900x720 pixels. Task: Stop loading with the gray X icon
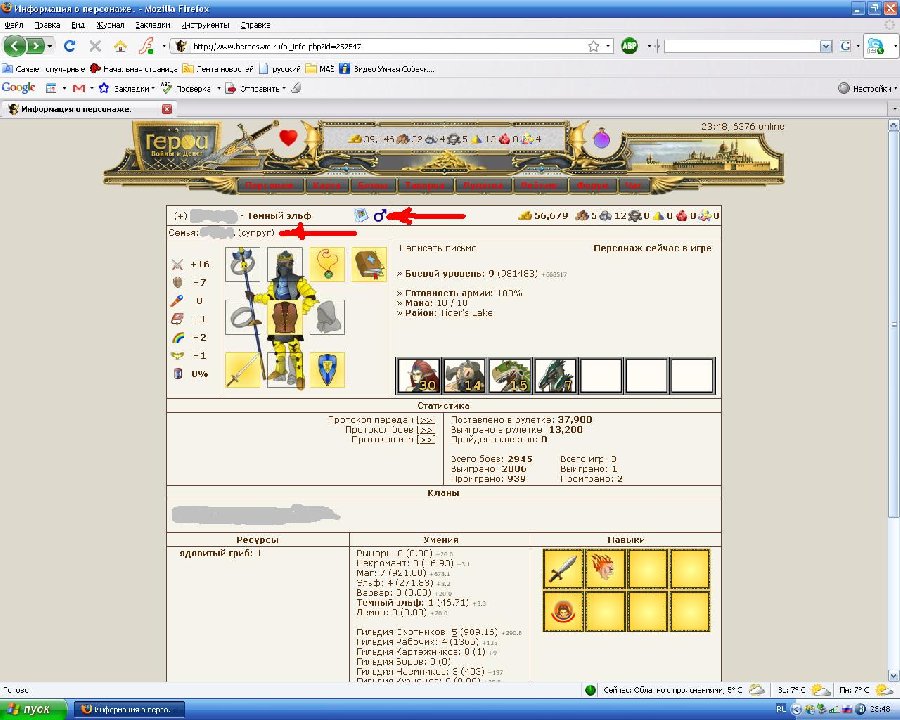[x=95, y=46]
